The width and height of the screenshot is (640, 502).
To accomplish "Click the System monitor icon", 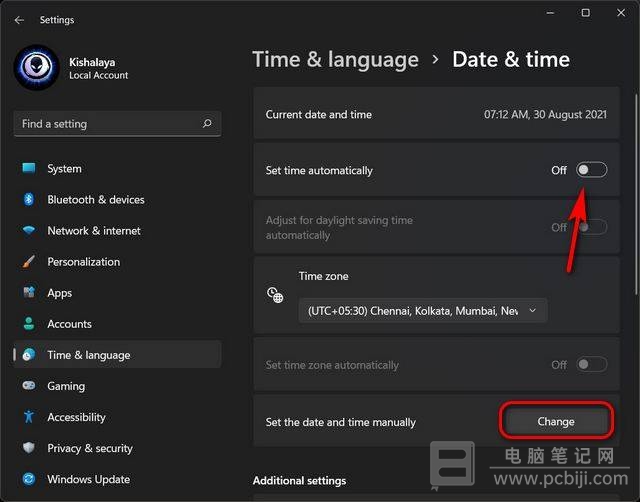I will (29, 168).
